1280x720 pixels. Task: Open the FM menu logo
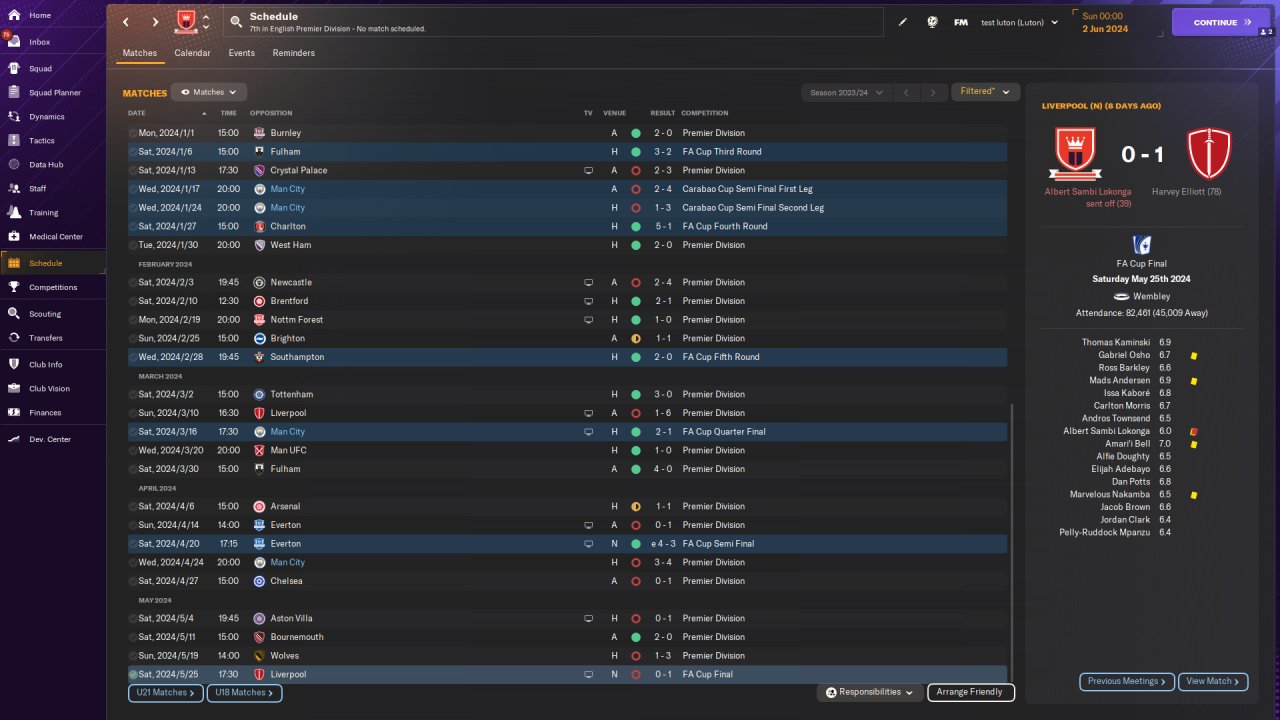coord(961,22)
